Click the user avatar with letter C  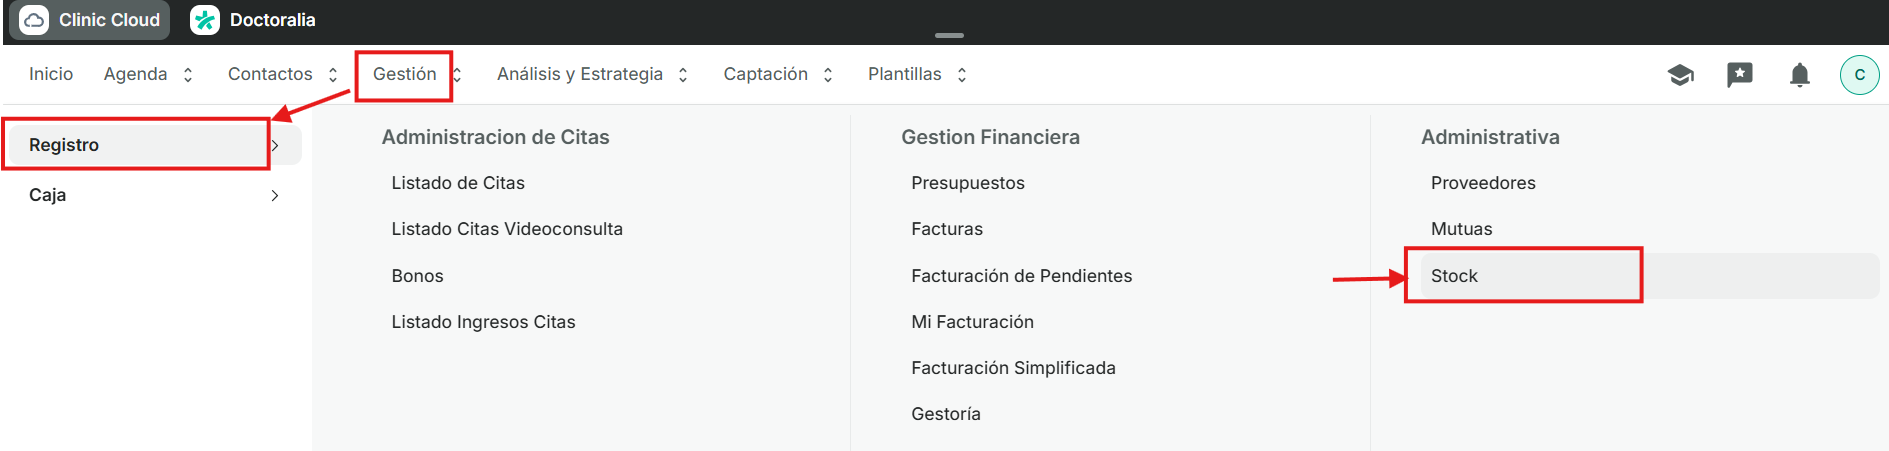tap(1859, 75)
